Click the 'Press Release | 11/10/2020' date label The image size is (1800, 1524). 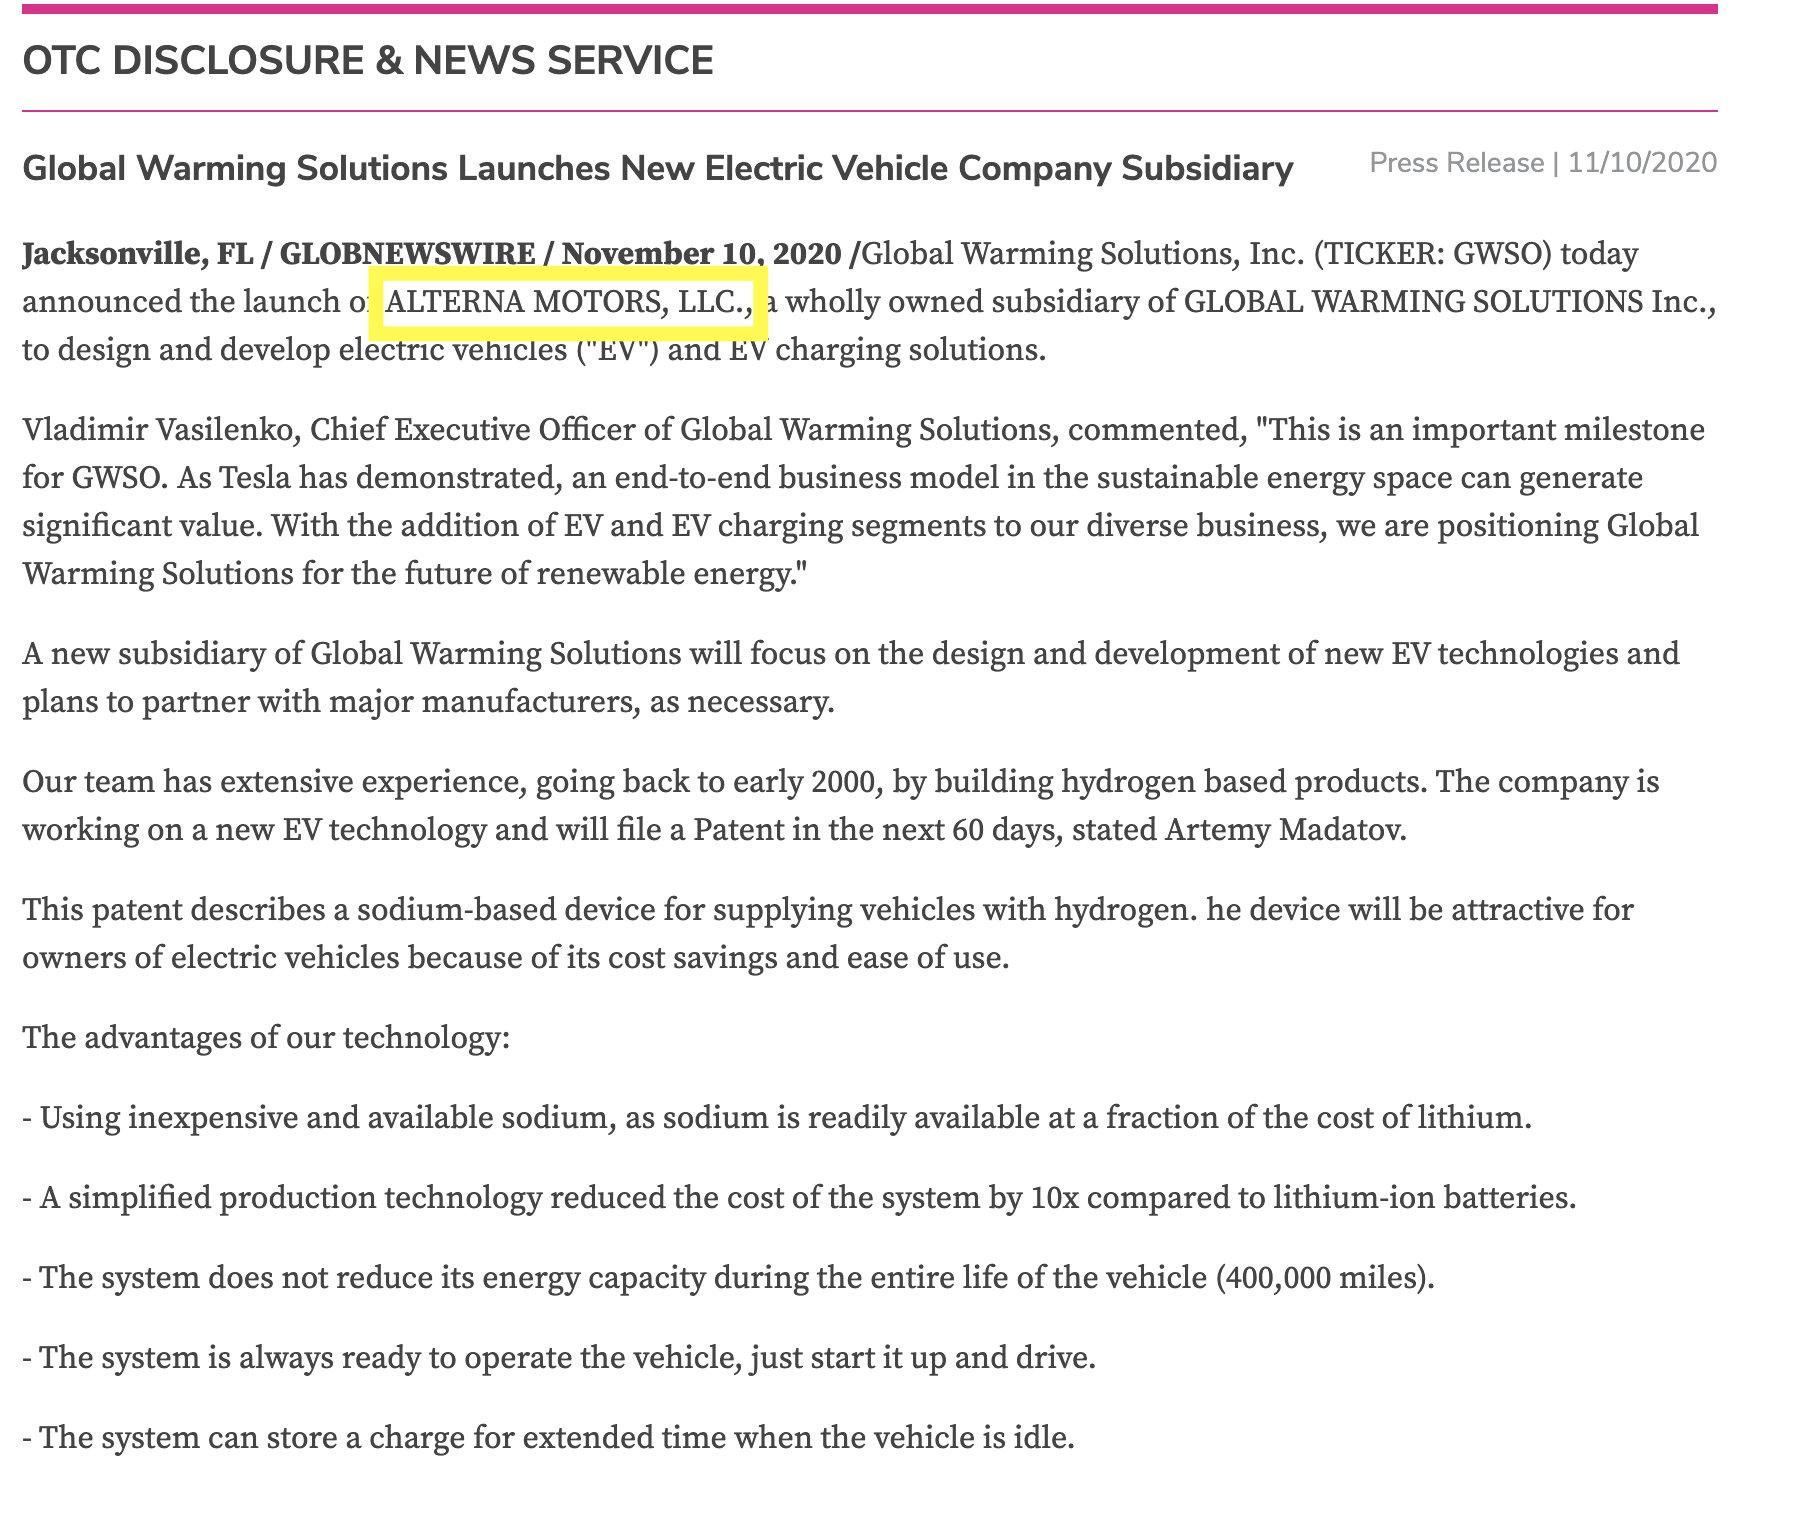click(x=1543, y=163)
